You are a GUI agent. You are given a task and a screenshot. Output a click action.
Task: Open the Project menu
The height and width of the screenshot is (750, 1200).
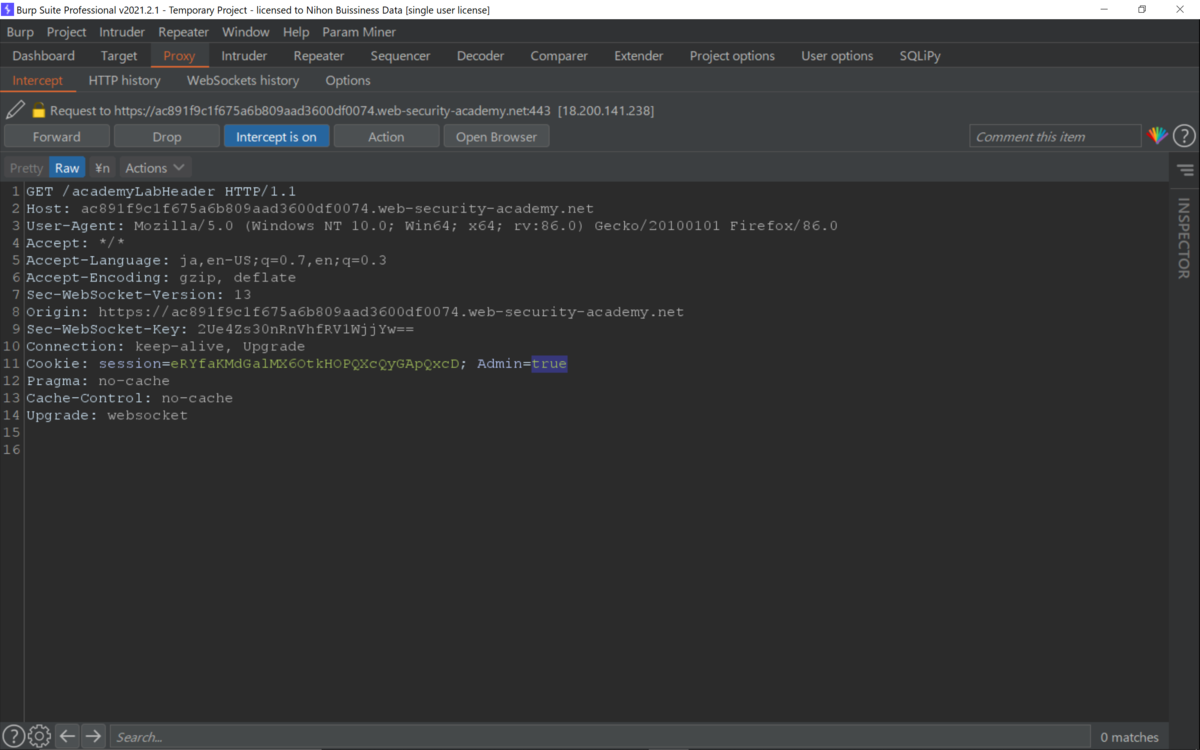pyautogui.click(x=66, y=32)
